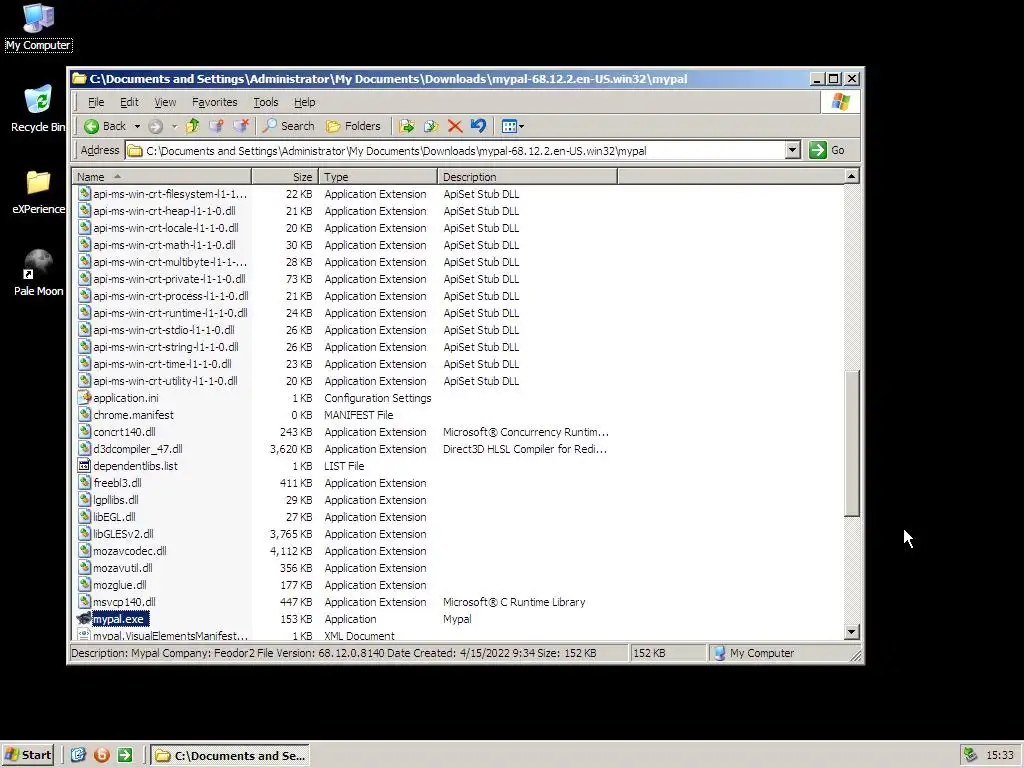Select the mypal.exe application icon
The image size is (1024, 768).
(84, 618)
